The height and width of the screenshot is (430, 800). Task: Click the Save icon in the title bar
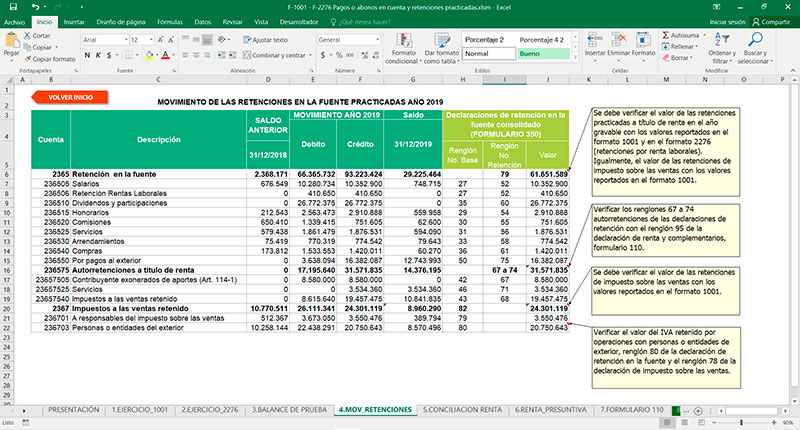coord(13,7)
